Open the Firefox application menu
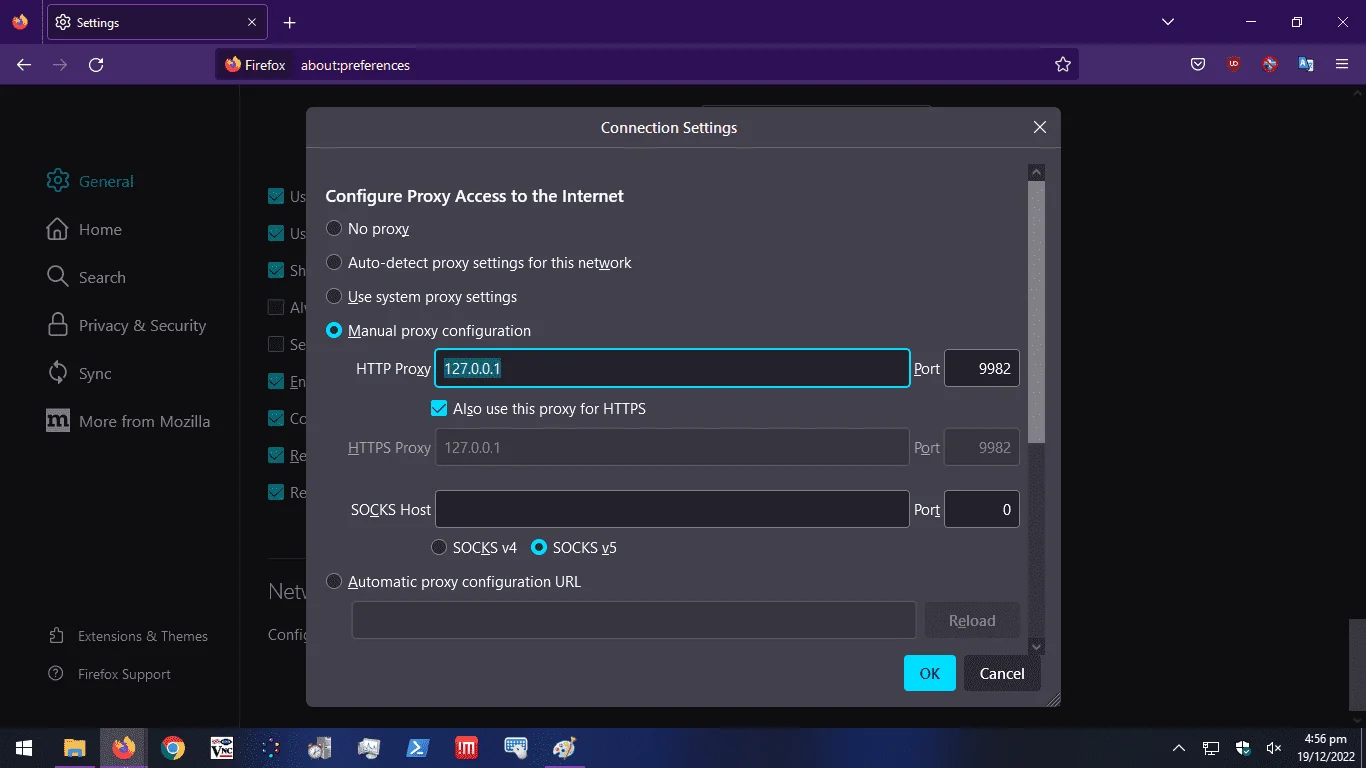Image resolution: width=1366 pixels, height=768 pixels. [x=1342, y=65]
